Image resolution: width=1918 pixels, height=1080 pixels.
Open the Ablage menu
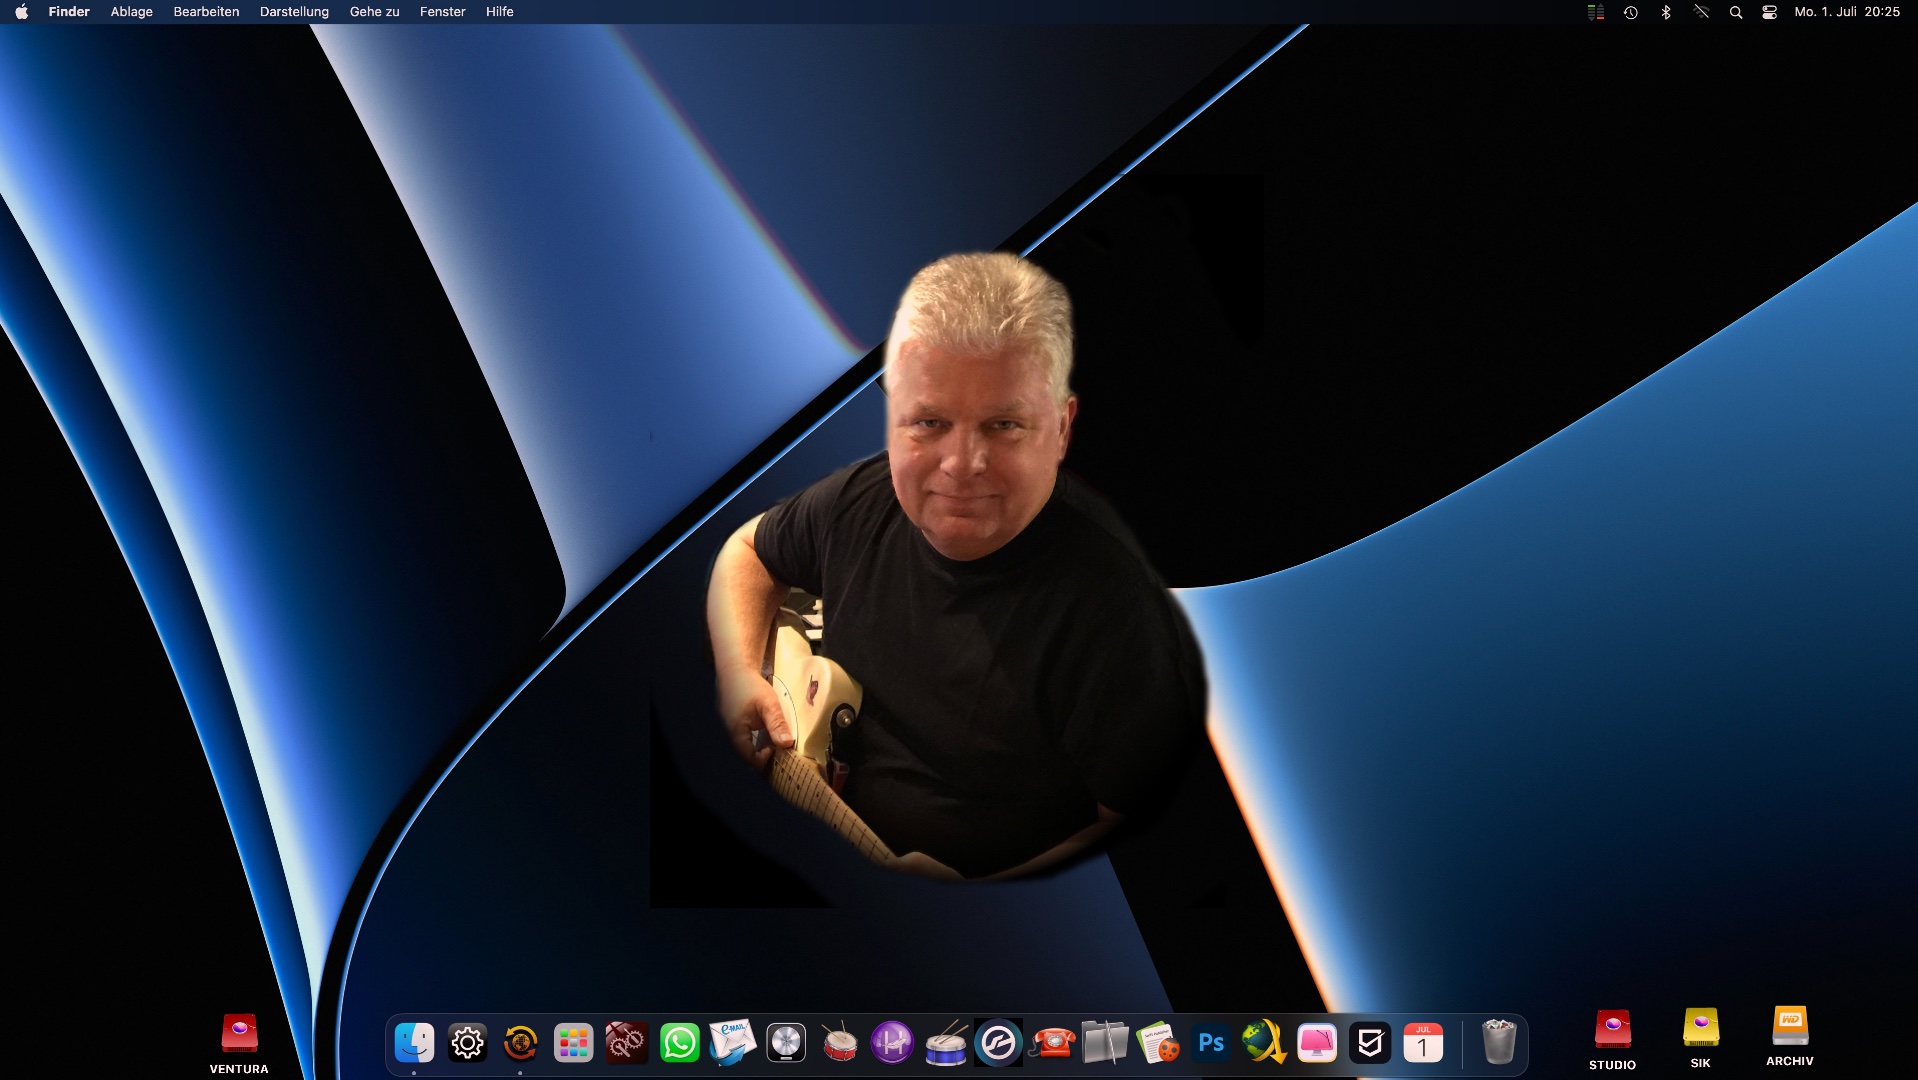(x=131, y=12)
